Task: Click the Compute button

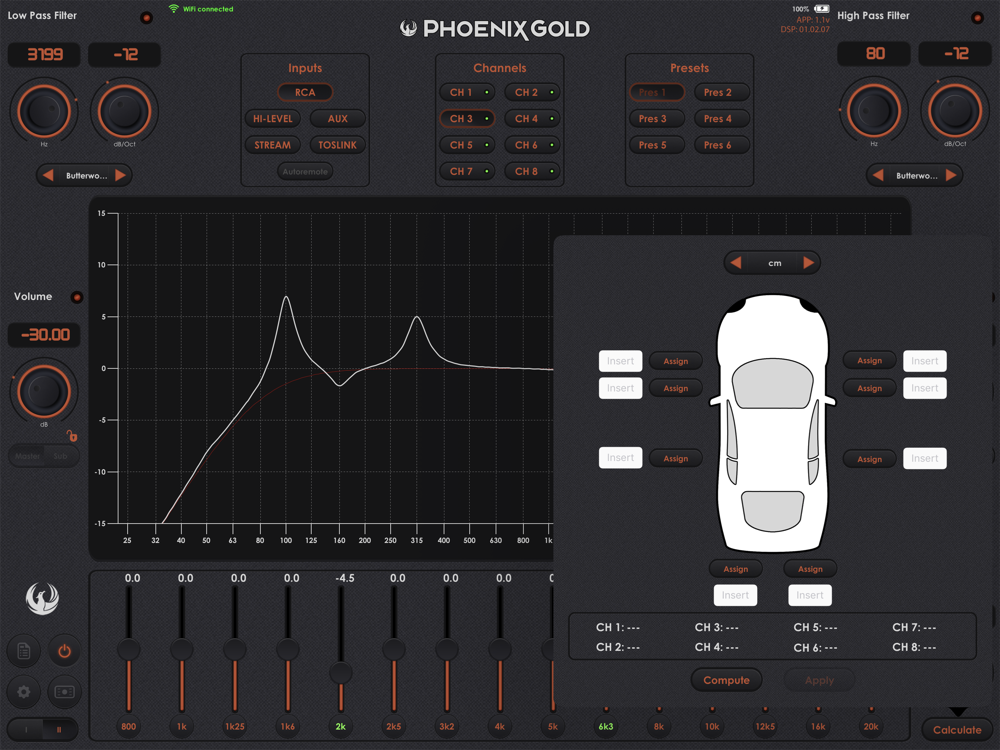Action: [x=726, y=680]
